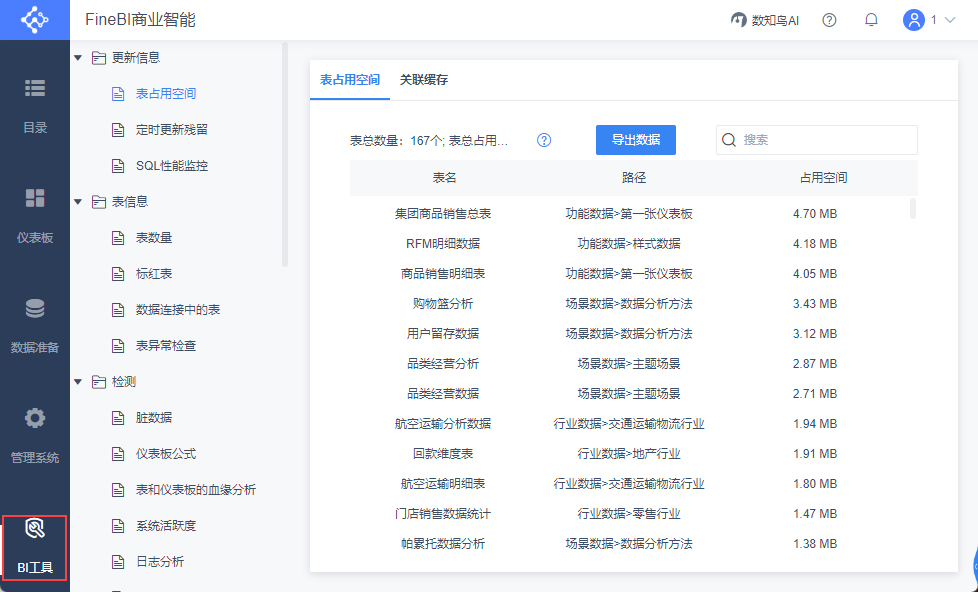
Task: Open the notification bell
Action: pos(871,21)
